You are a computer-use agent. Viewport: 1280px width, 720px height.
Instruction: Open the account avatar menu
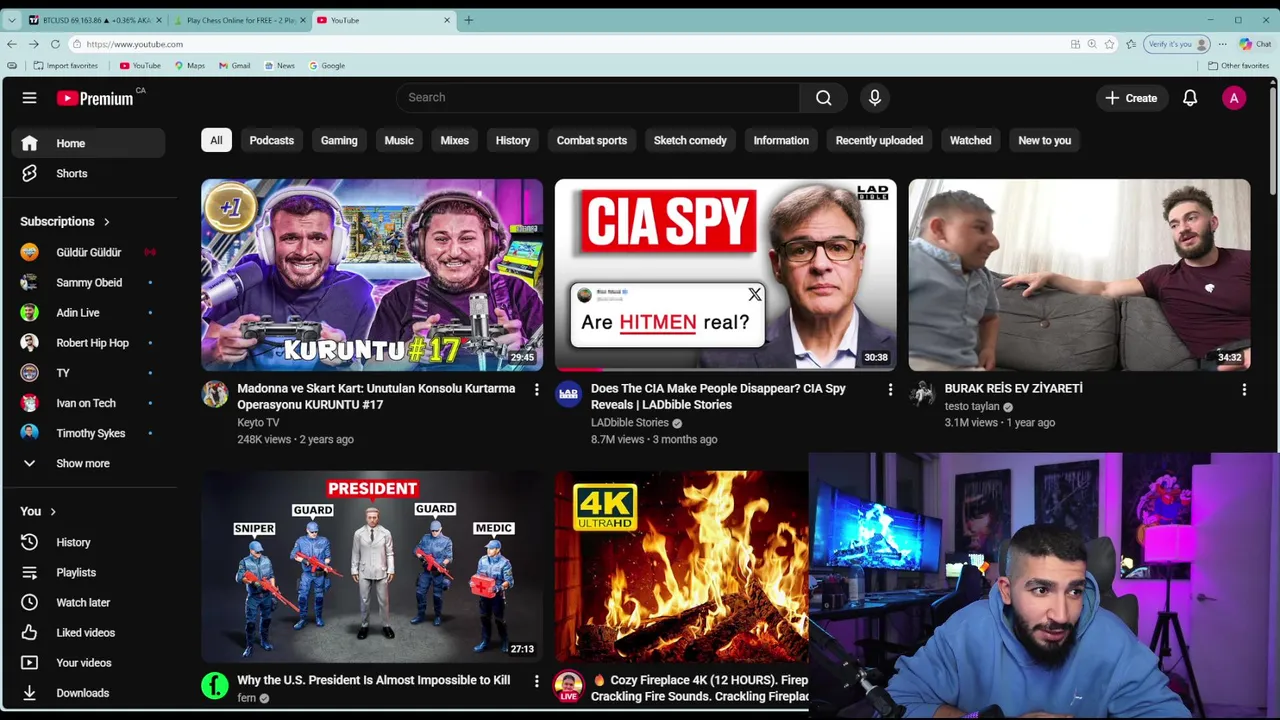(x=1234, y=98)
